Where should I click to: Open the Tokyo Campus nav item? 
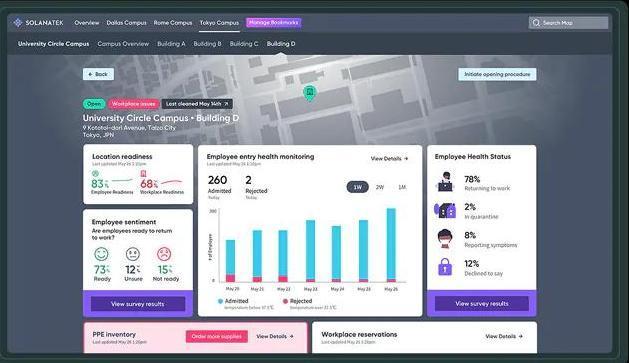click(x=219, y=23)
